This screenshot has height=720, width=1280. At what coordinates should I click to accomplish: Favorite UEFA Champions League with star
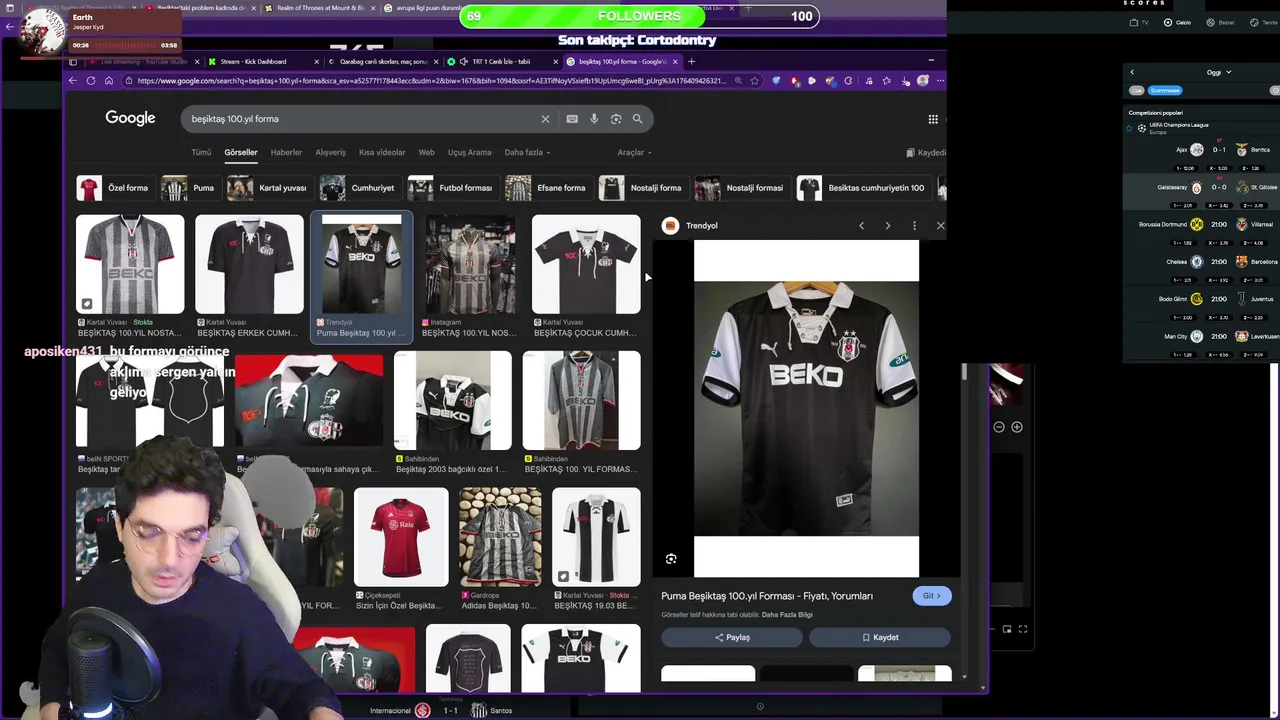1130,128
